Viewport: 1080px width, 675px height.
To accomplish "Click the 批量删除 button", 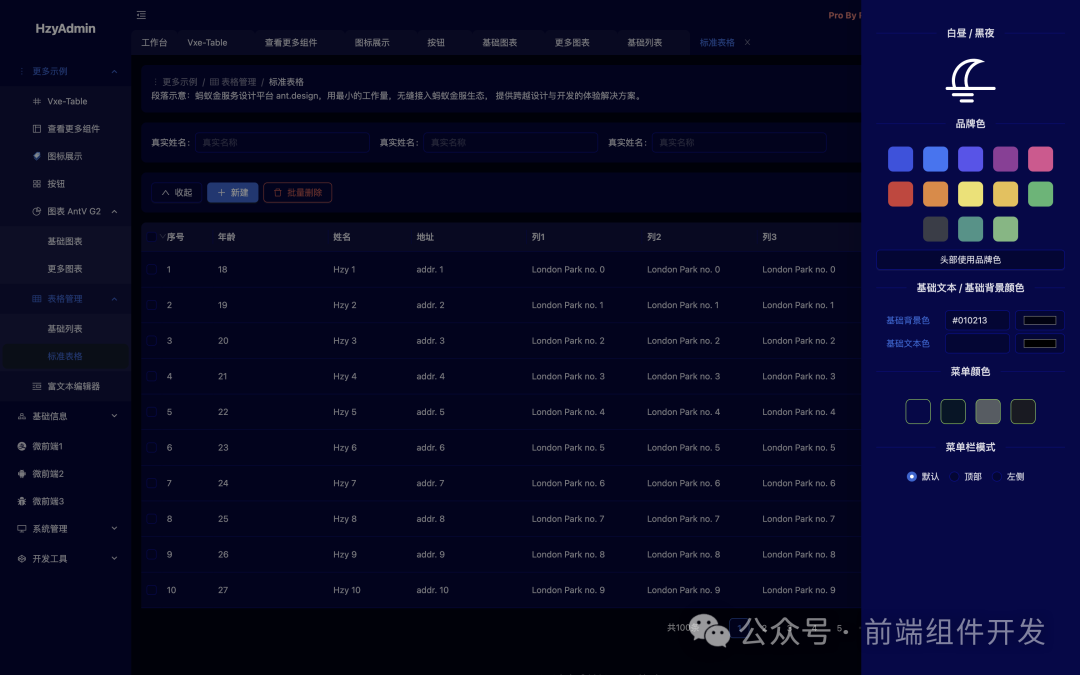I will coord(298,193).
